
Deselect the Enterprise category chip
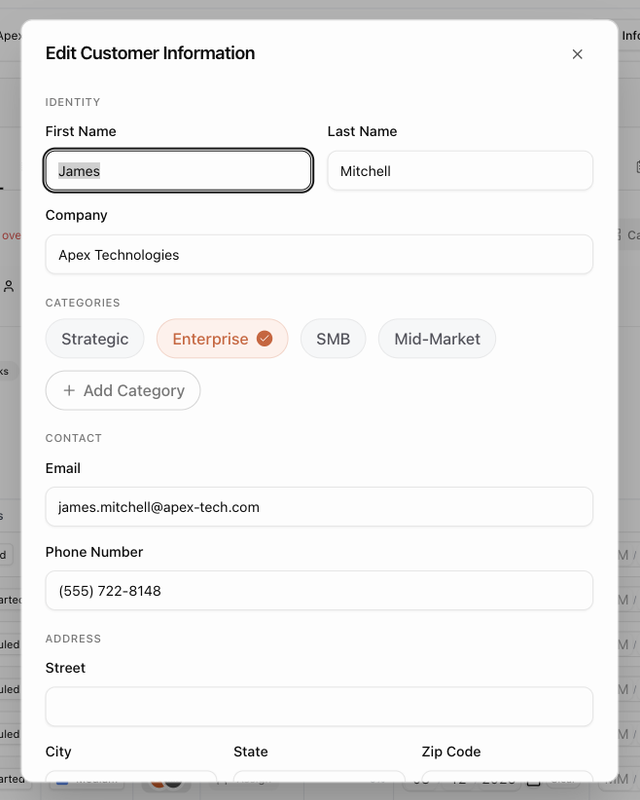[x=222, y=339]
